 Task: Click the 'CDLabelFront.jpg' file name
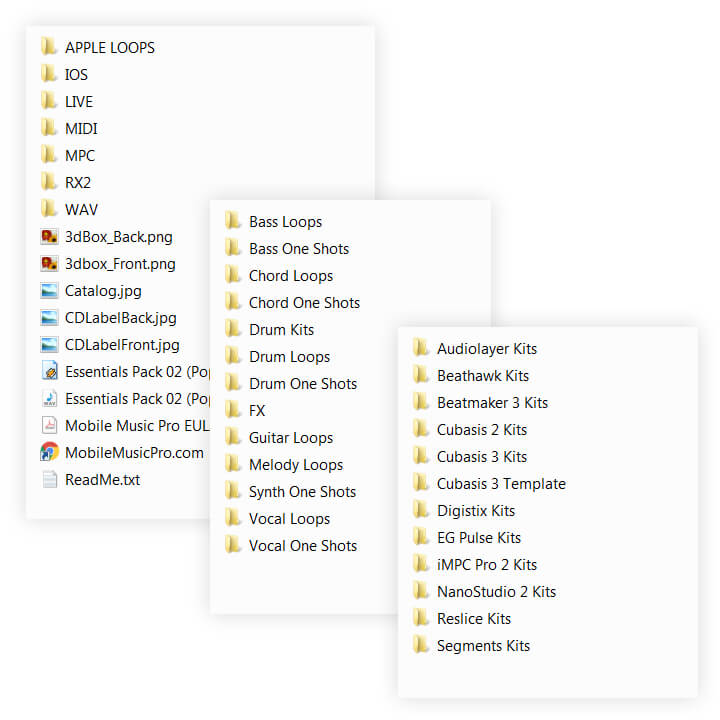(x=122, y=345)
